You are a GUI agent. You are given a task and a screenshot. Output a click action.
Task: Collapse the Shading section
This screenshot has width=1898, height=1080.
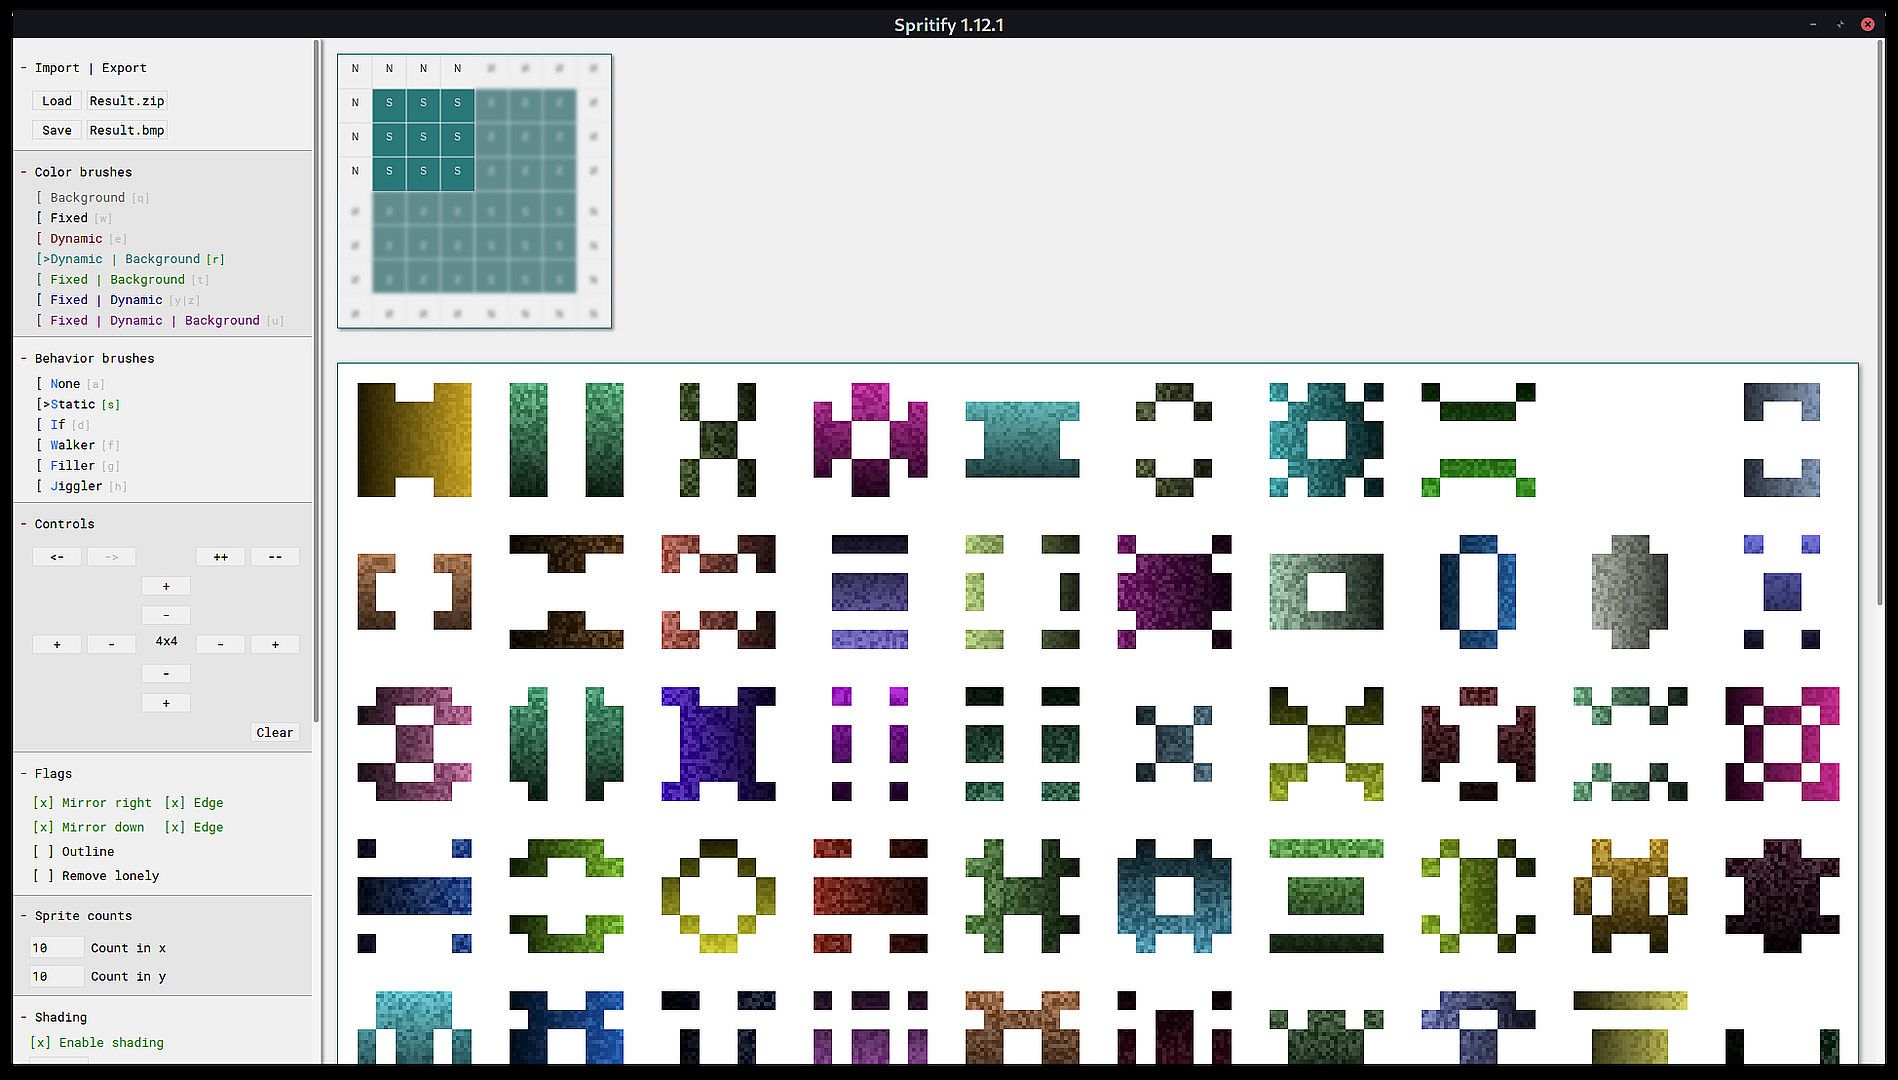point(54,1018)
